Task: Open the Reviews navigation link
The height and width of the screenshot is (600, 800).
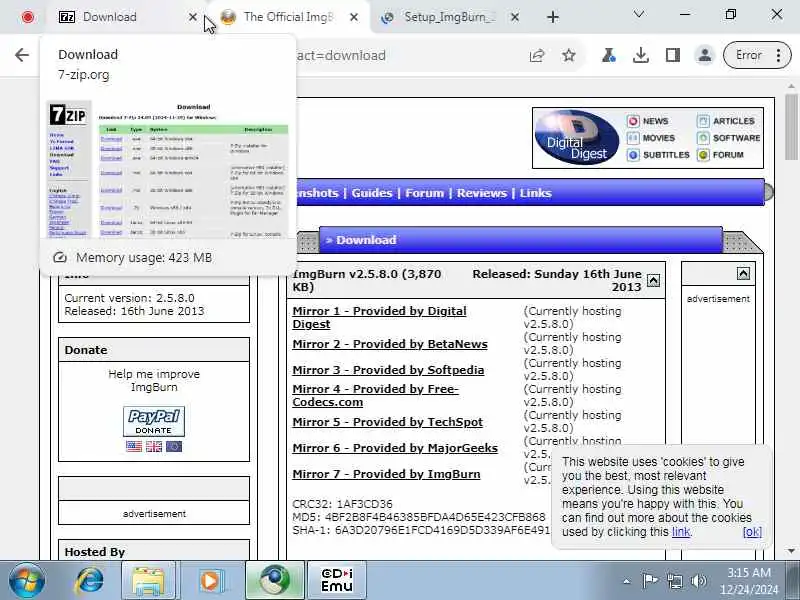Action: click(482, 193)
